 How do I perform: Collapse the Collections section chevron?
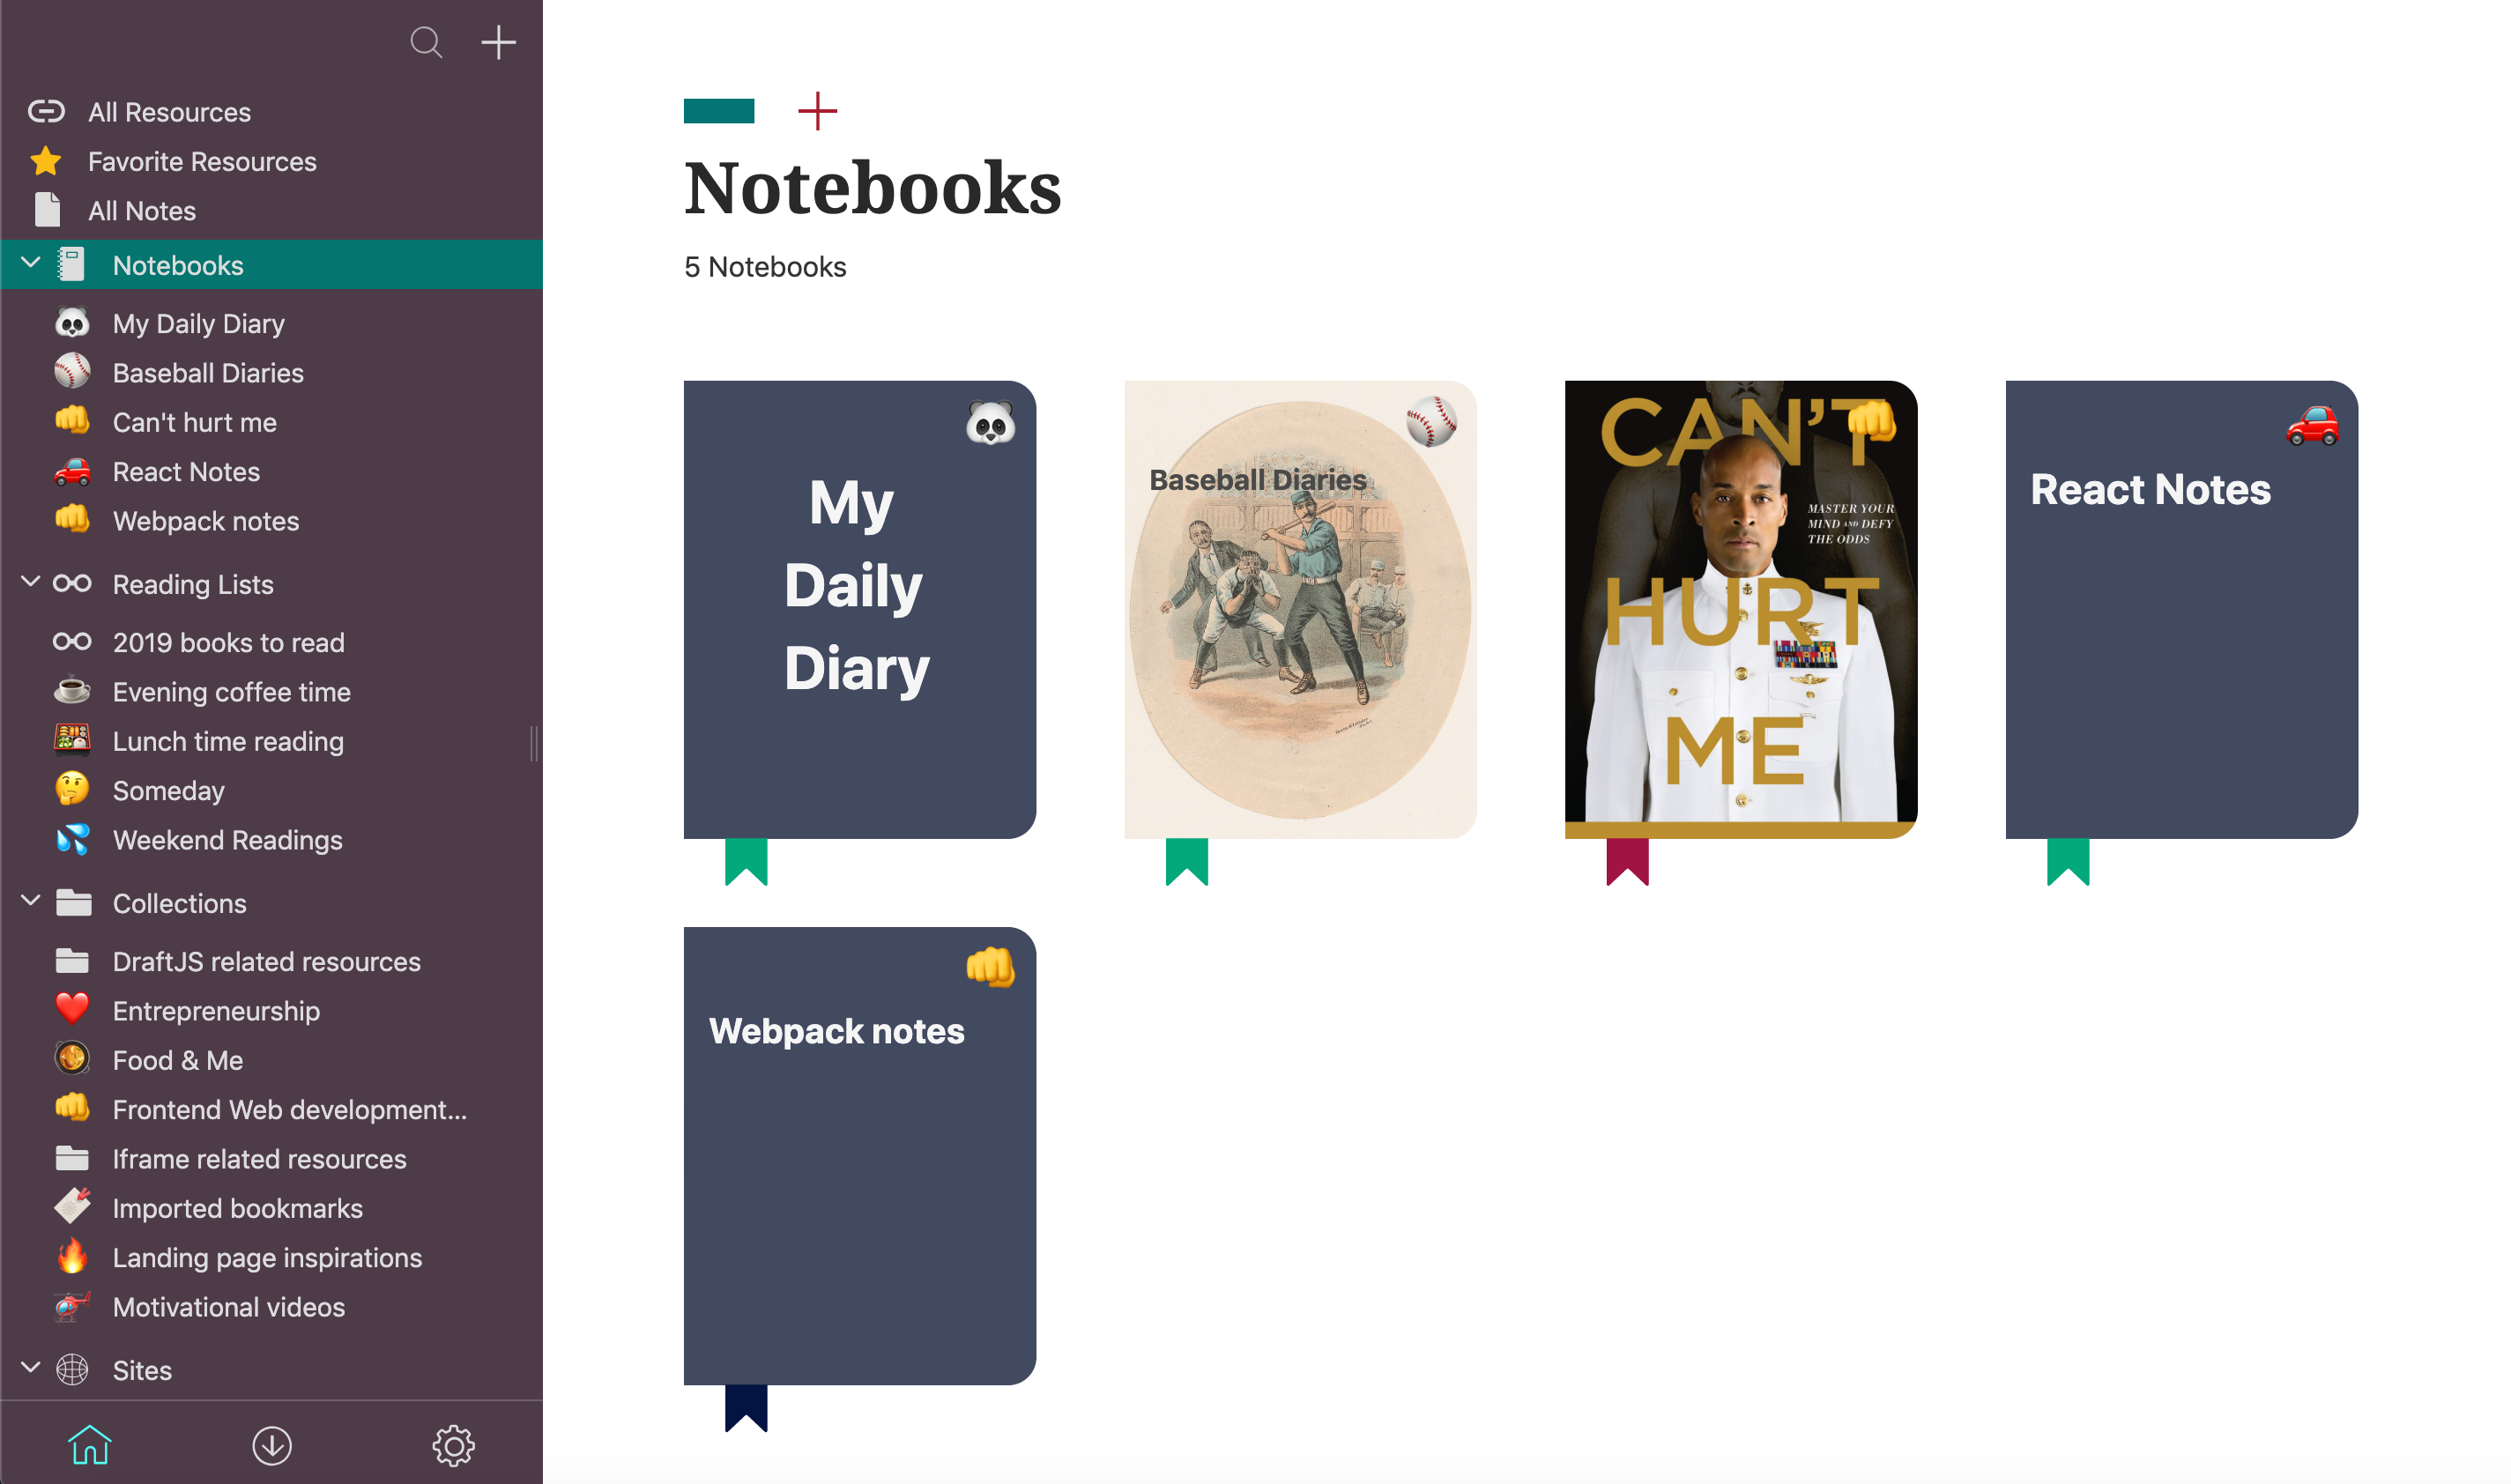click(x=31, y=902)
